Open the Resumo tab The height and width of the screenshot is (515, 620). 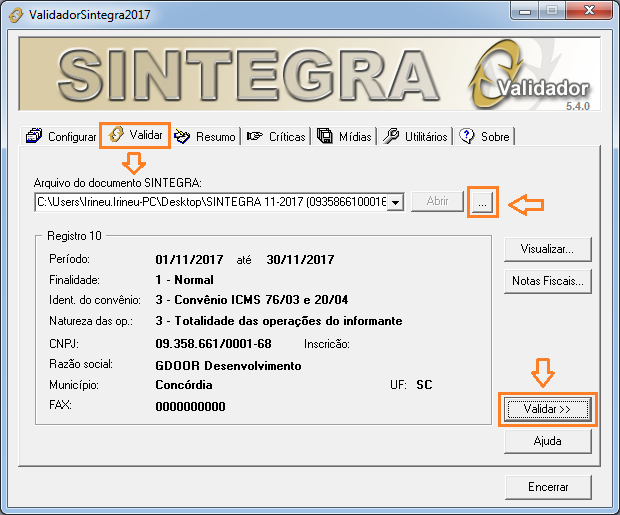click(206, 137)
